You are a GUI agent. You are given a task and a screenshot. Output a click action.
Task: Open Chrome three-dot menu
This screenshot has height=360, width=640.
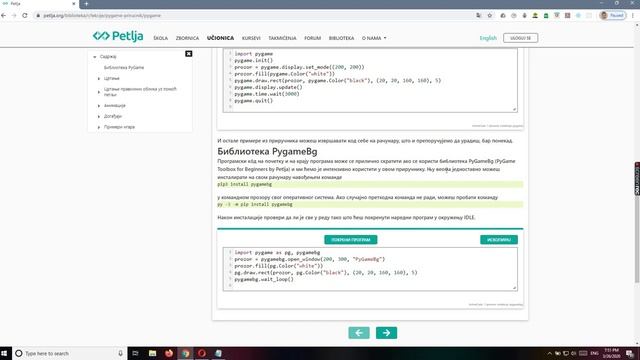(x=633, y=16)
